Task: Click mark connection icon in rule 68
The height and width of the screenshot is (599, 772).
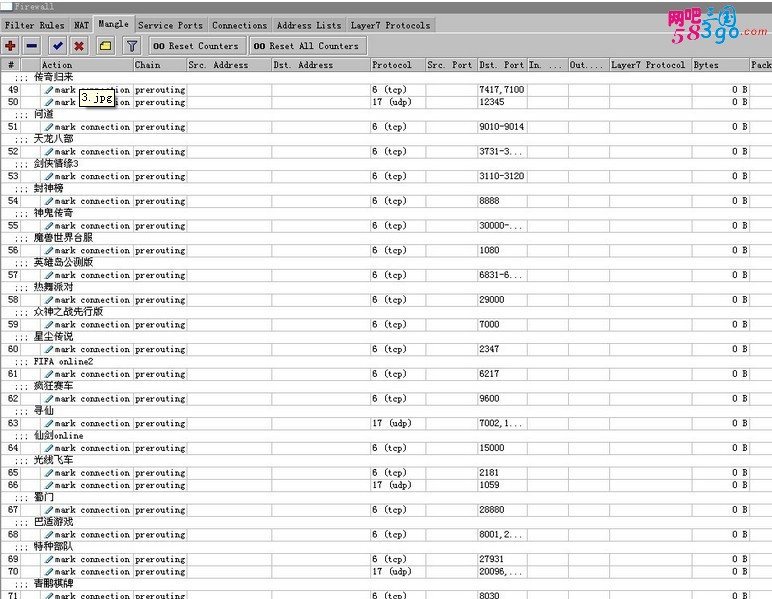Action: point(48,535)
